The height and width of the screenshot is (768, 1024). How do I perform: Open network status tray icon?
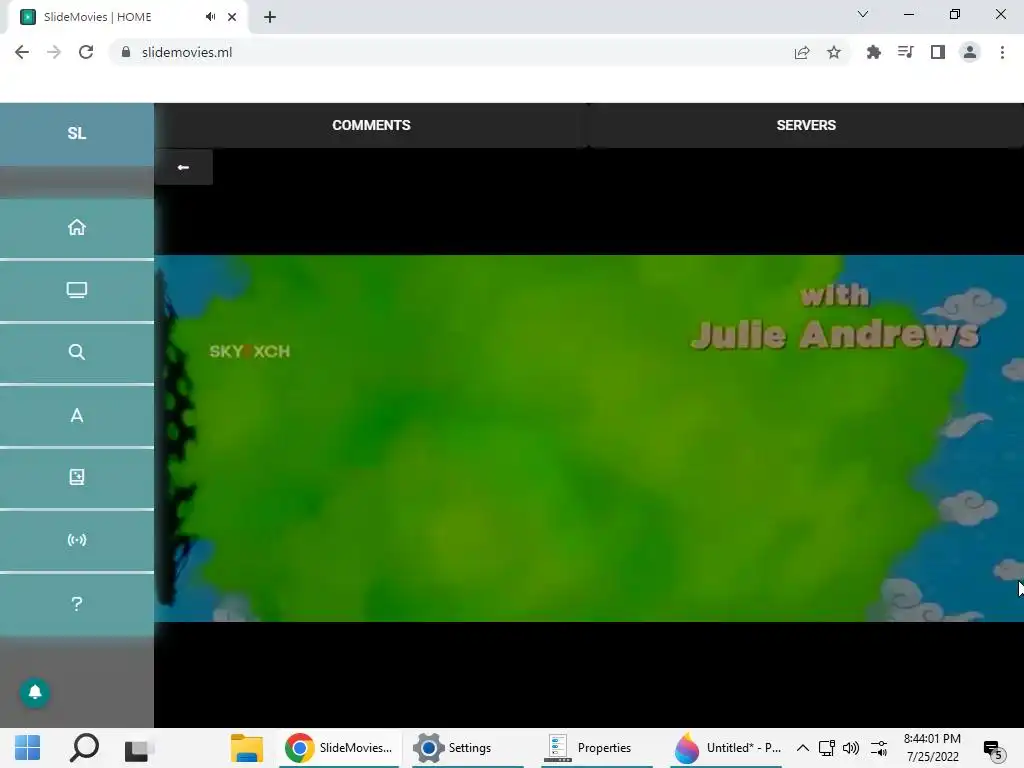(x=827, y=748)
